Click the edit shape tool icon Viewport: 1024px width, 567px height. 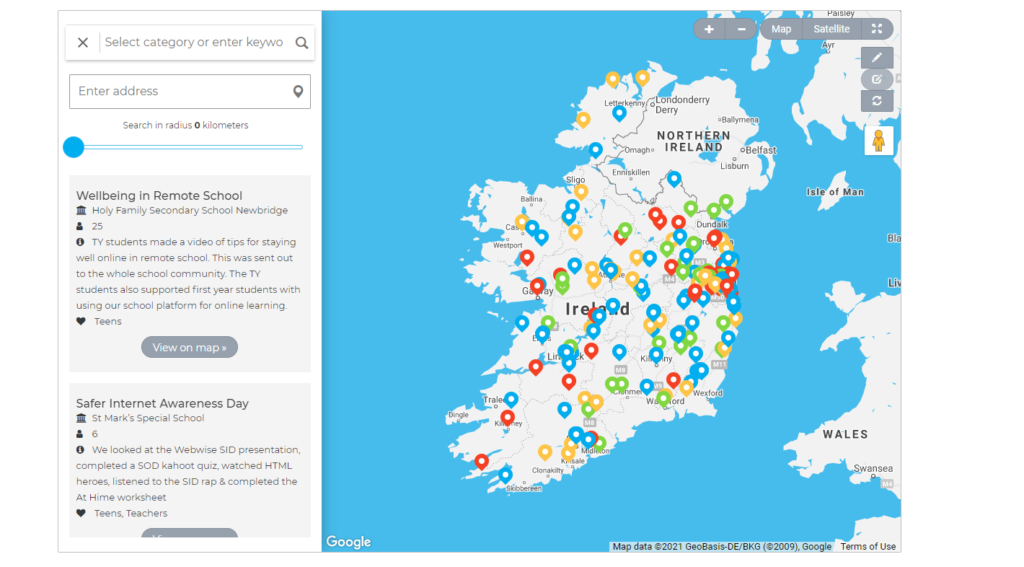(x=877, y=79)
